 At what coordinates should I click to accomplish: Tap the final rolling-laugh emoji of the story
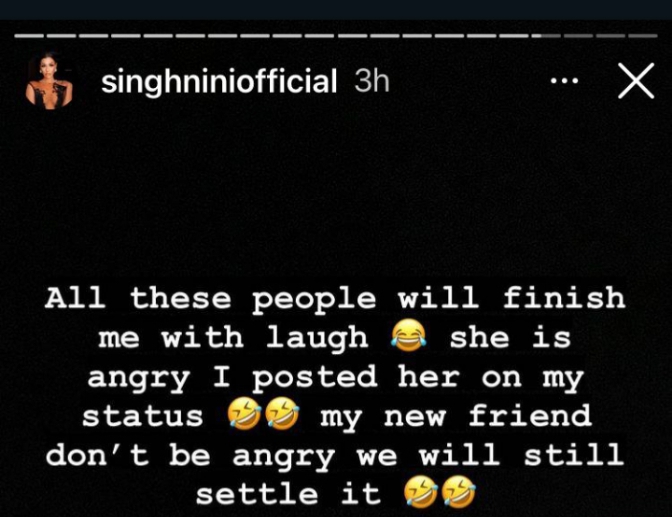pos(459,492)
